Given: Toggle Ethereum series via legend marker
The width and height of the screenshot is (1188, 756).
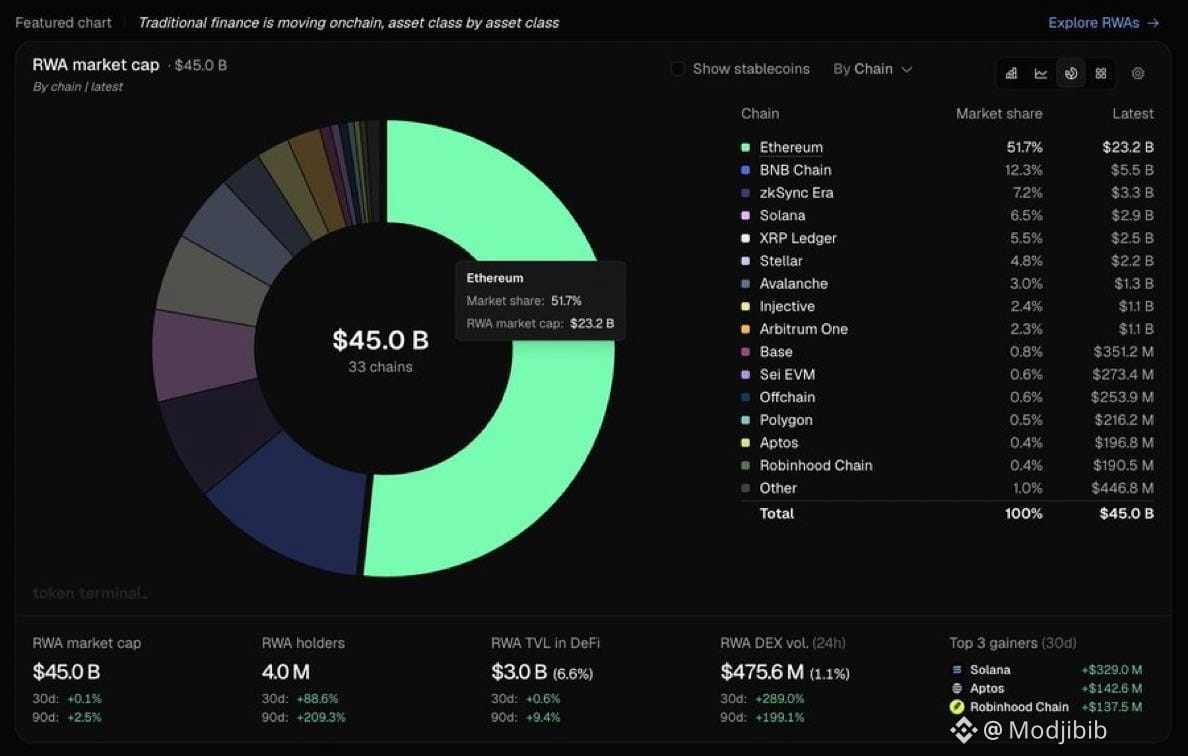Looking at the screenshot, I should (746, 148).
